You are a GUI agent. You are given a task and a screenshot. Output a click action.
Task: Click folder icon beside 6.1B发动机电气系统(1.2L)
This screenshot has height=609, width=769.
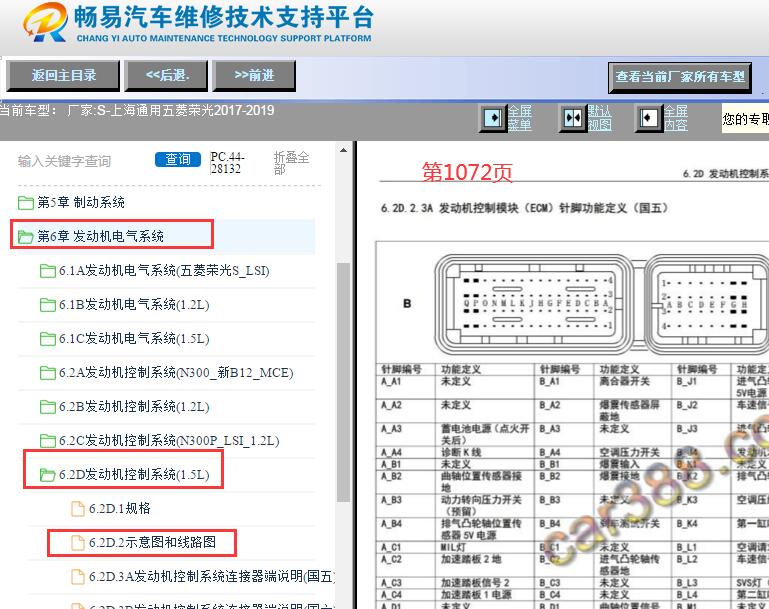(48, 304)
